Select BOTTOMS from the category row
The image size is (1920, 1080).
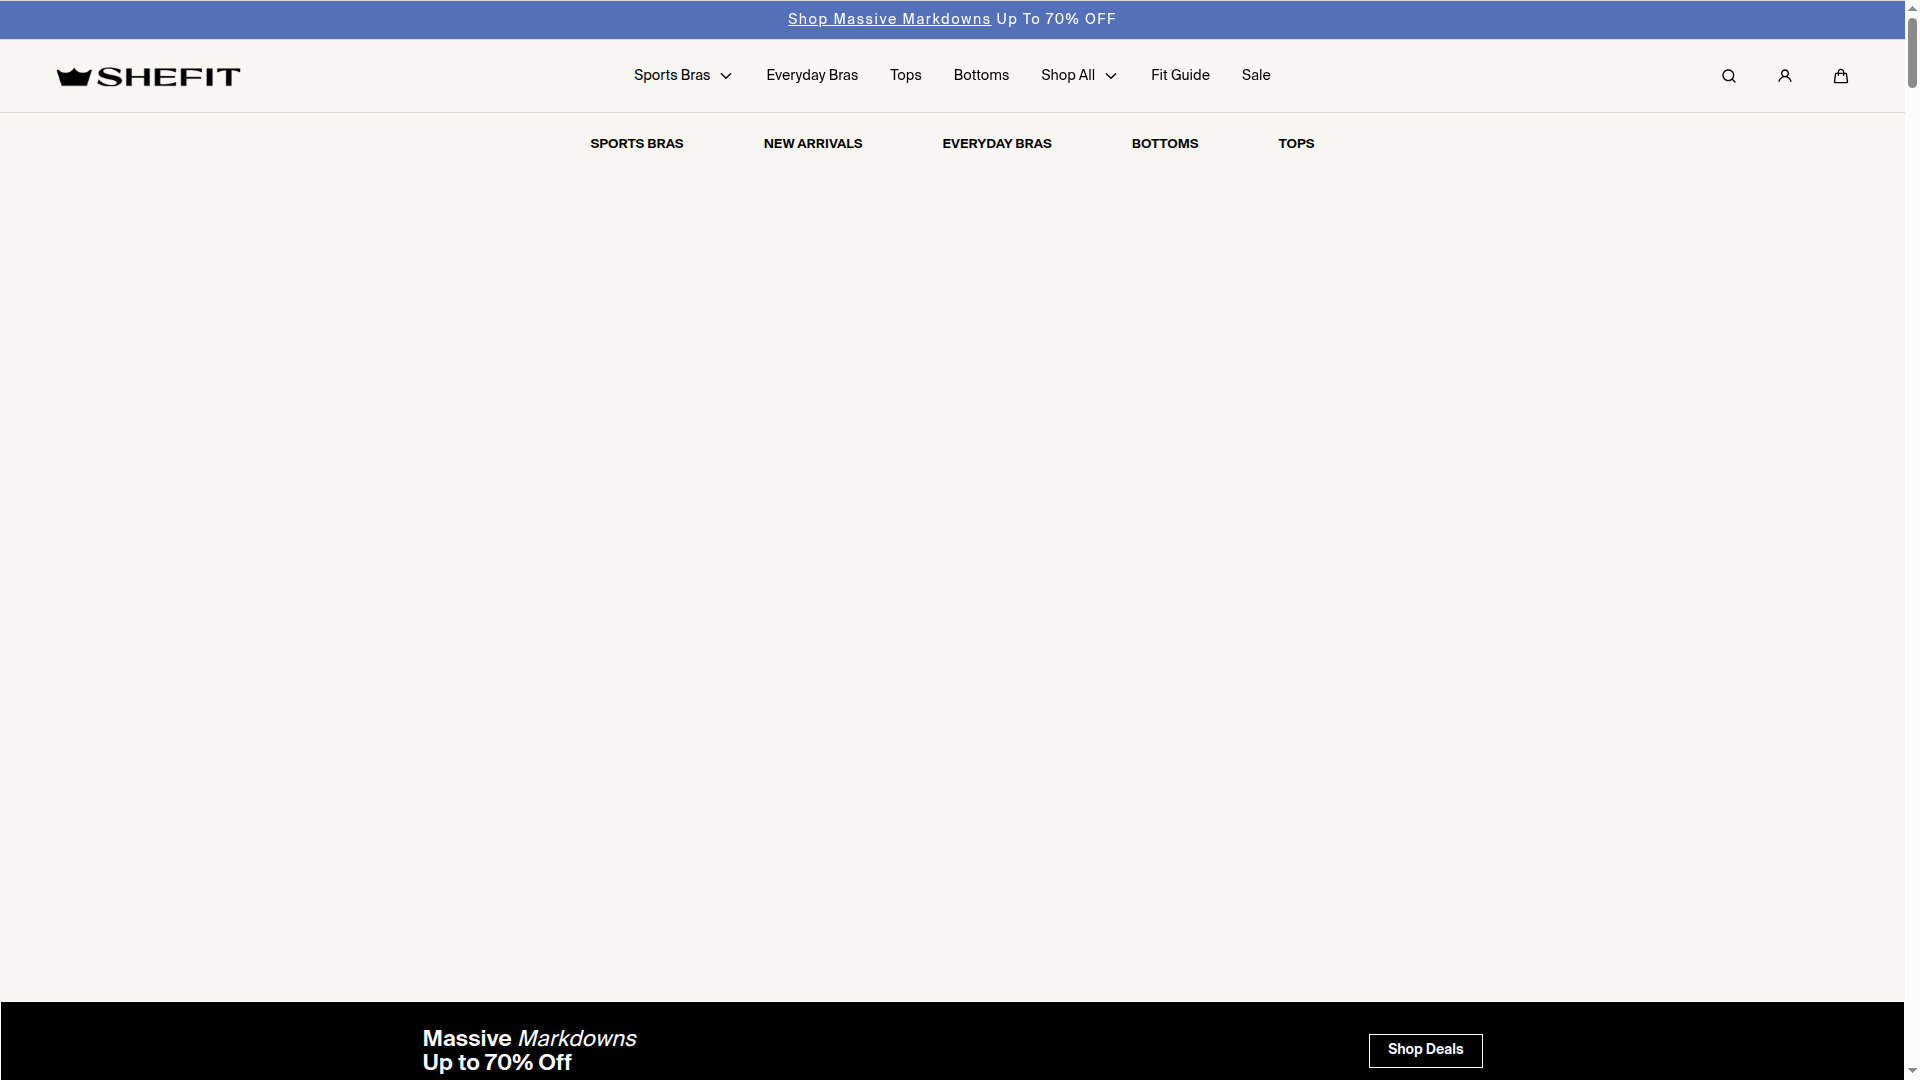pos(1164,143)
